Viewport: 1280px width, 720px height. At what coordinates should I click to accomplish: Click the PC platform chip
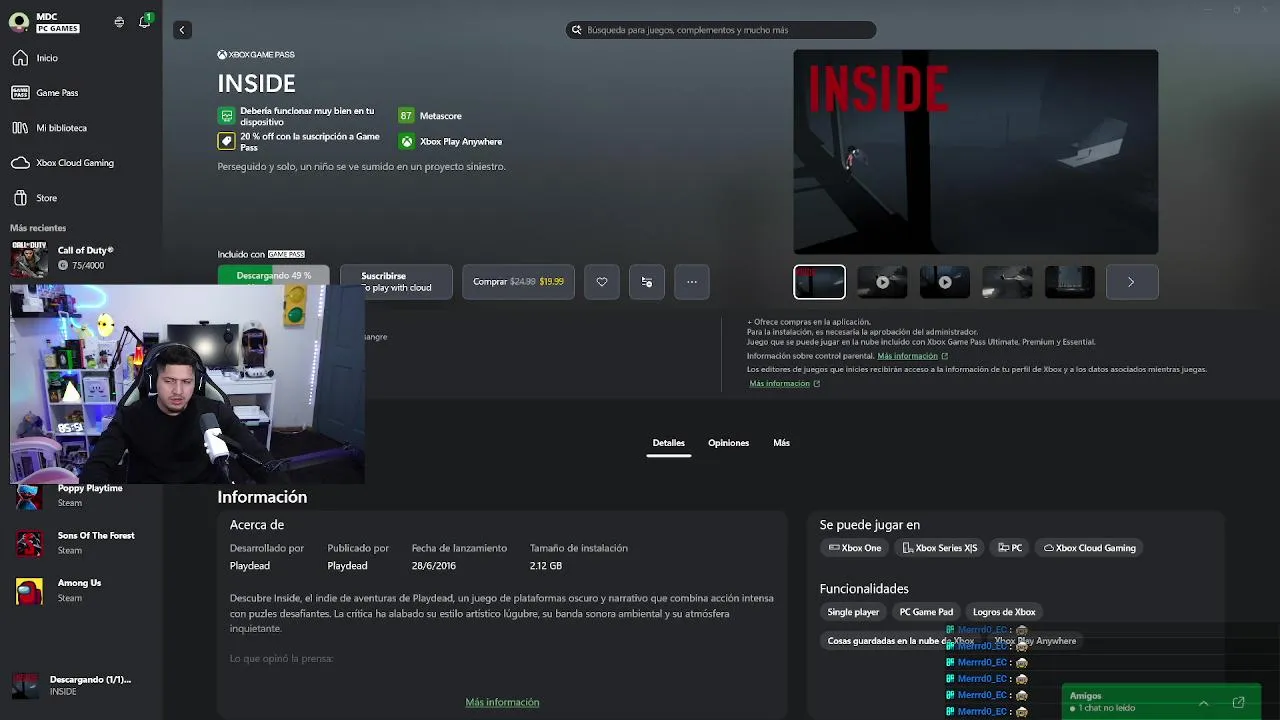[x=1010, y=548]
